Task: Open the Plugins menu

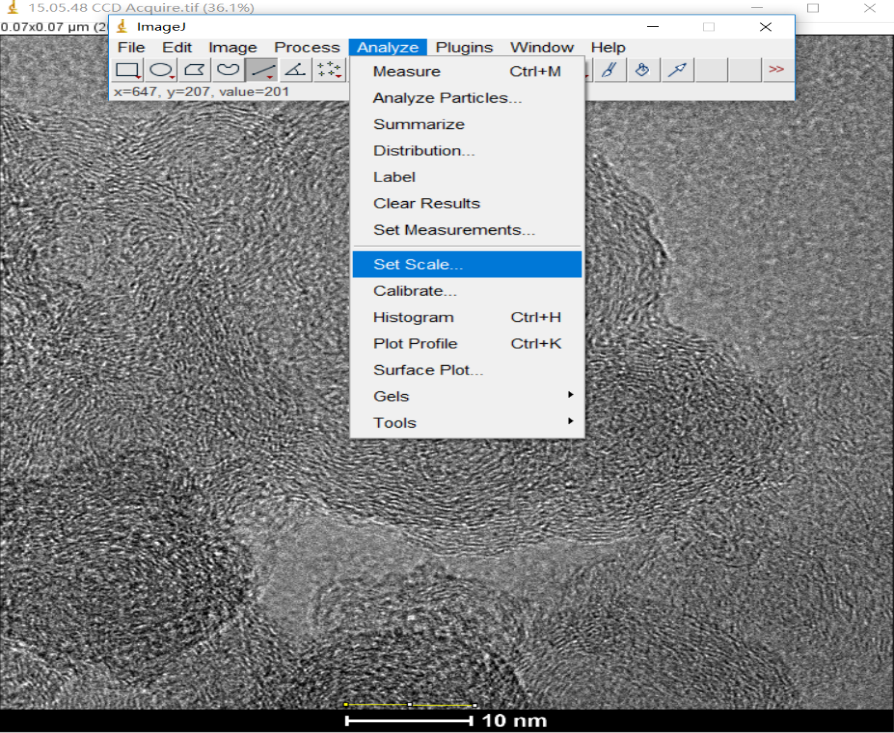Action: 464,47
